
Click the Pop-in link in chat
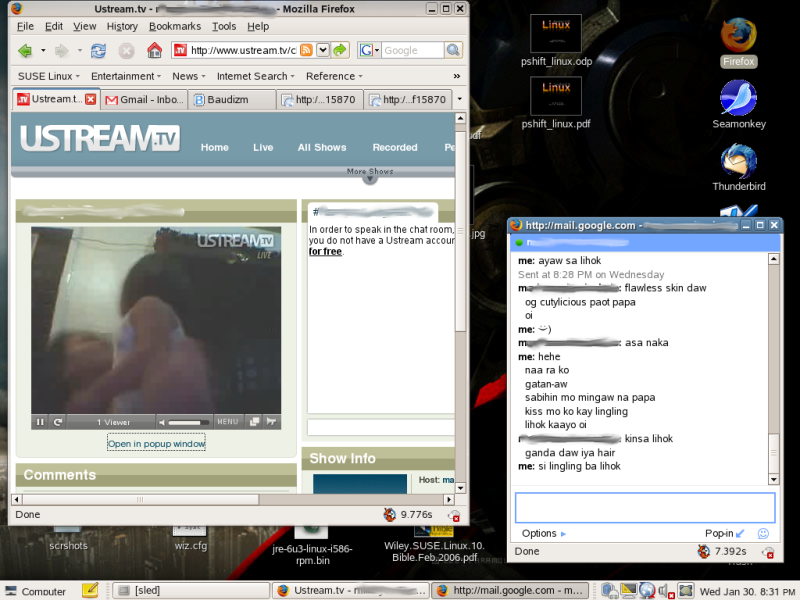point(724,534)
